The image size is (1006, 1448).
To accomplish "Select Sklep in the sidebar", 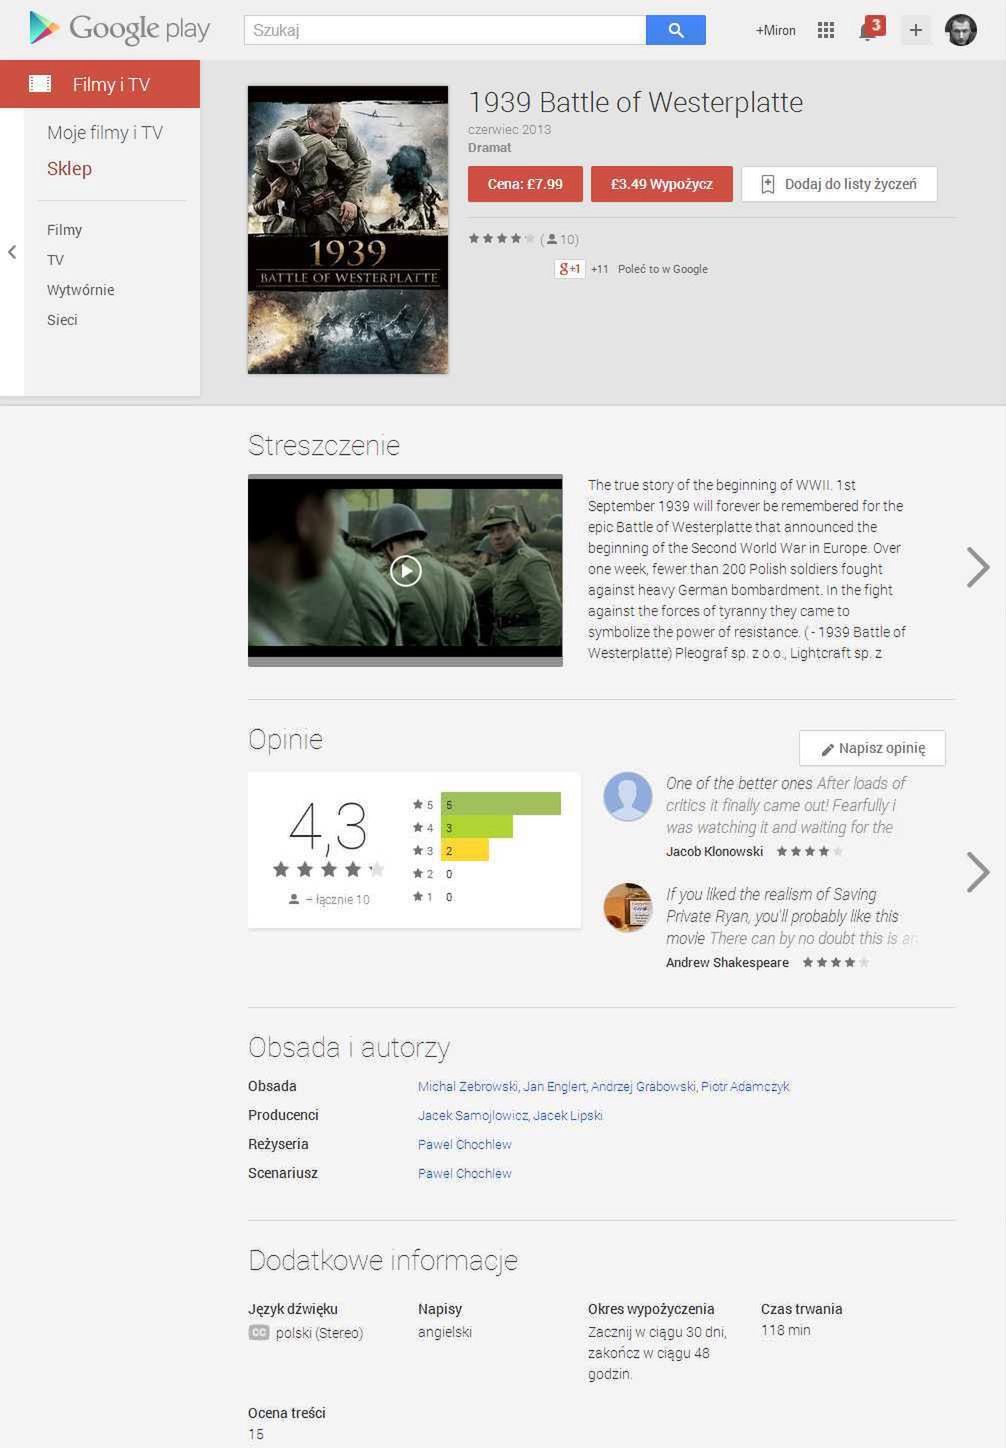I will click(x=69, y=168).
